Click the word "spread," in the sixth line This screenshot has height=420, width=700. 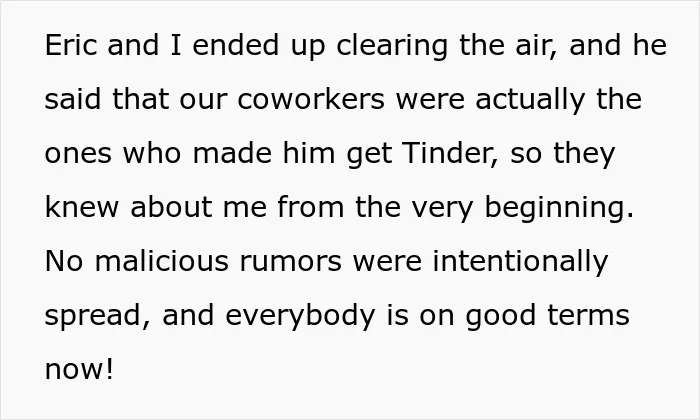click(98, 316)
